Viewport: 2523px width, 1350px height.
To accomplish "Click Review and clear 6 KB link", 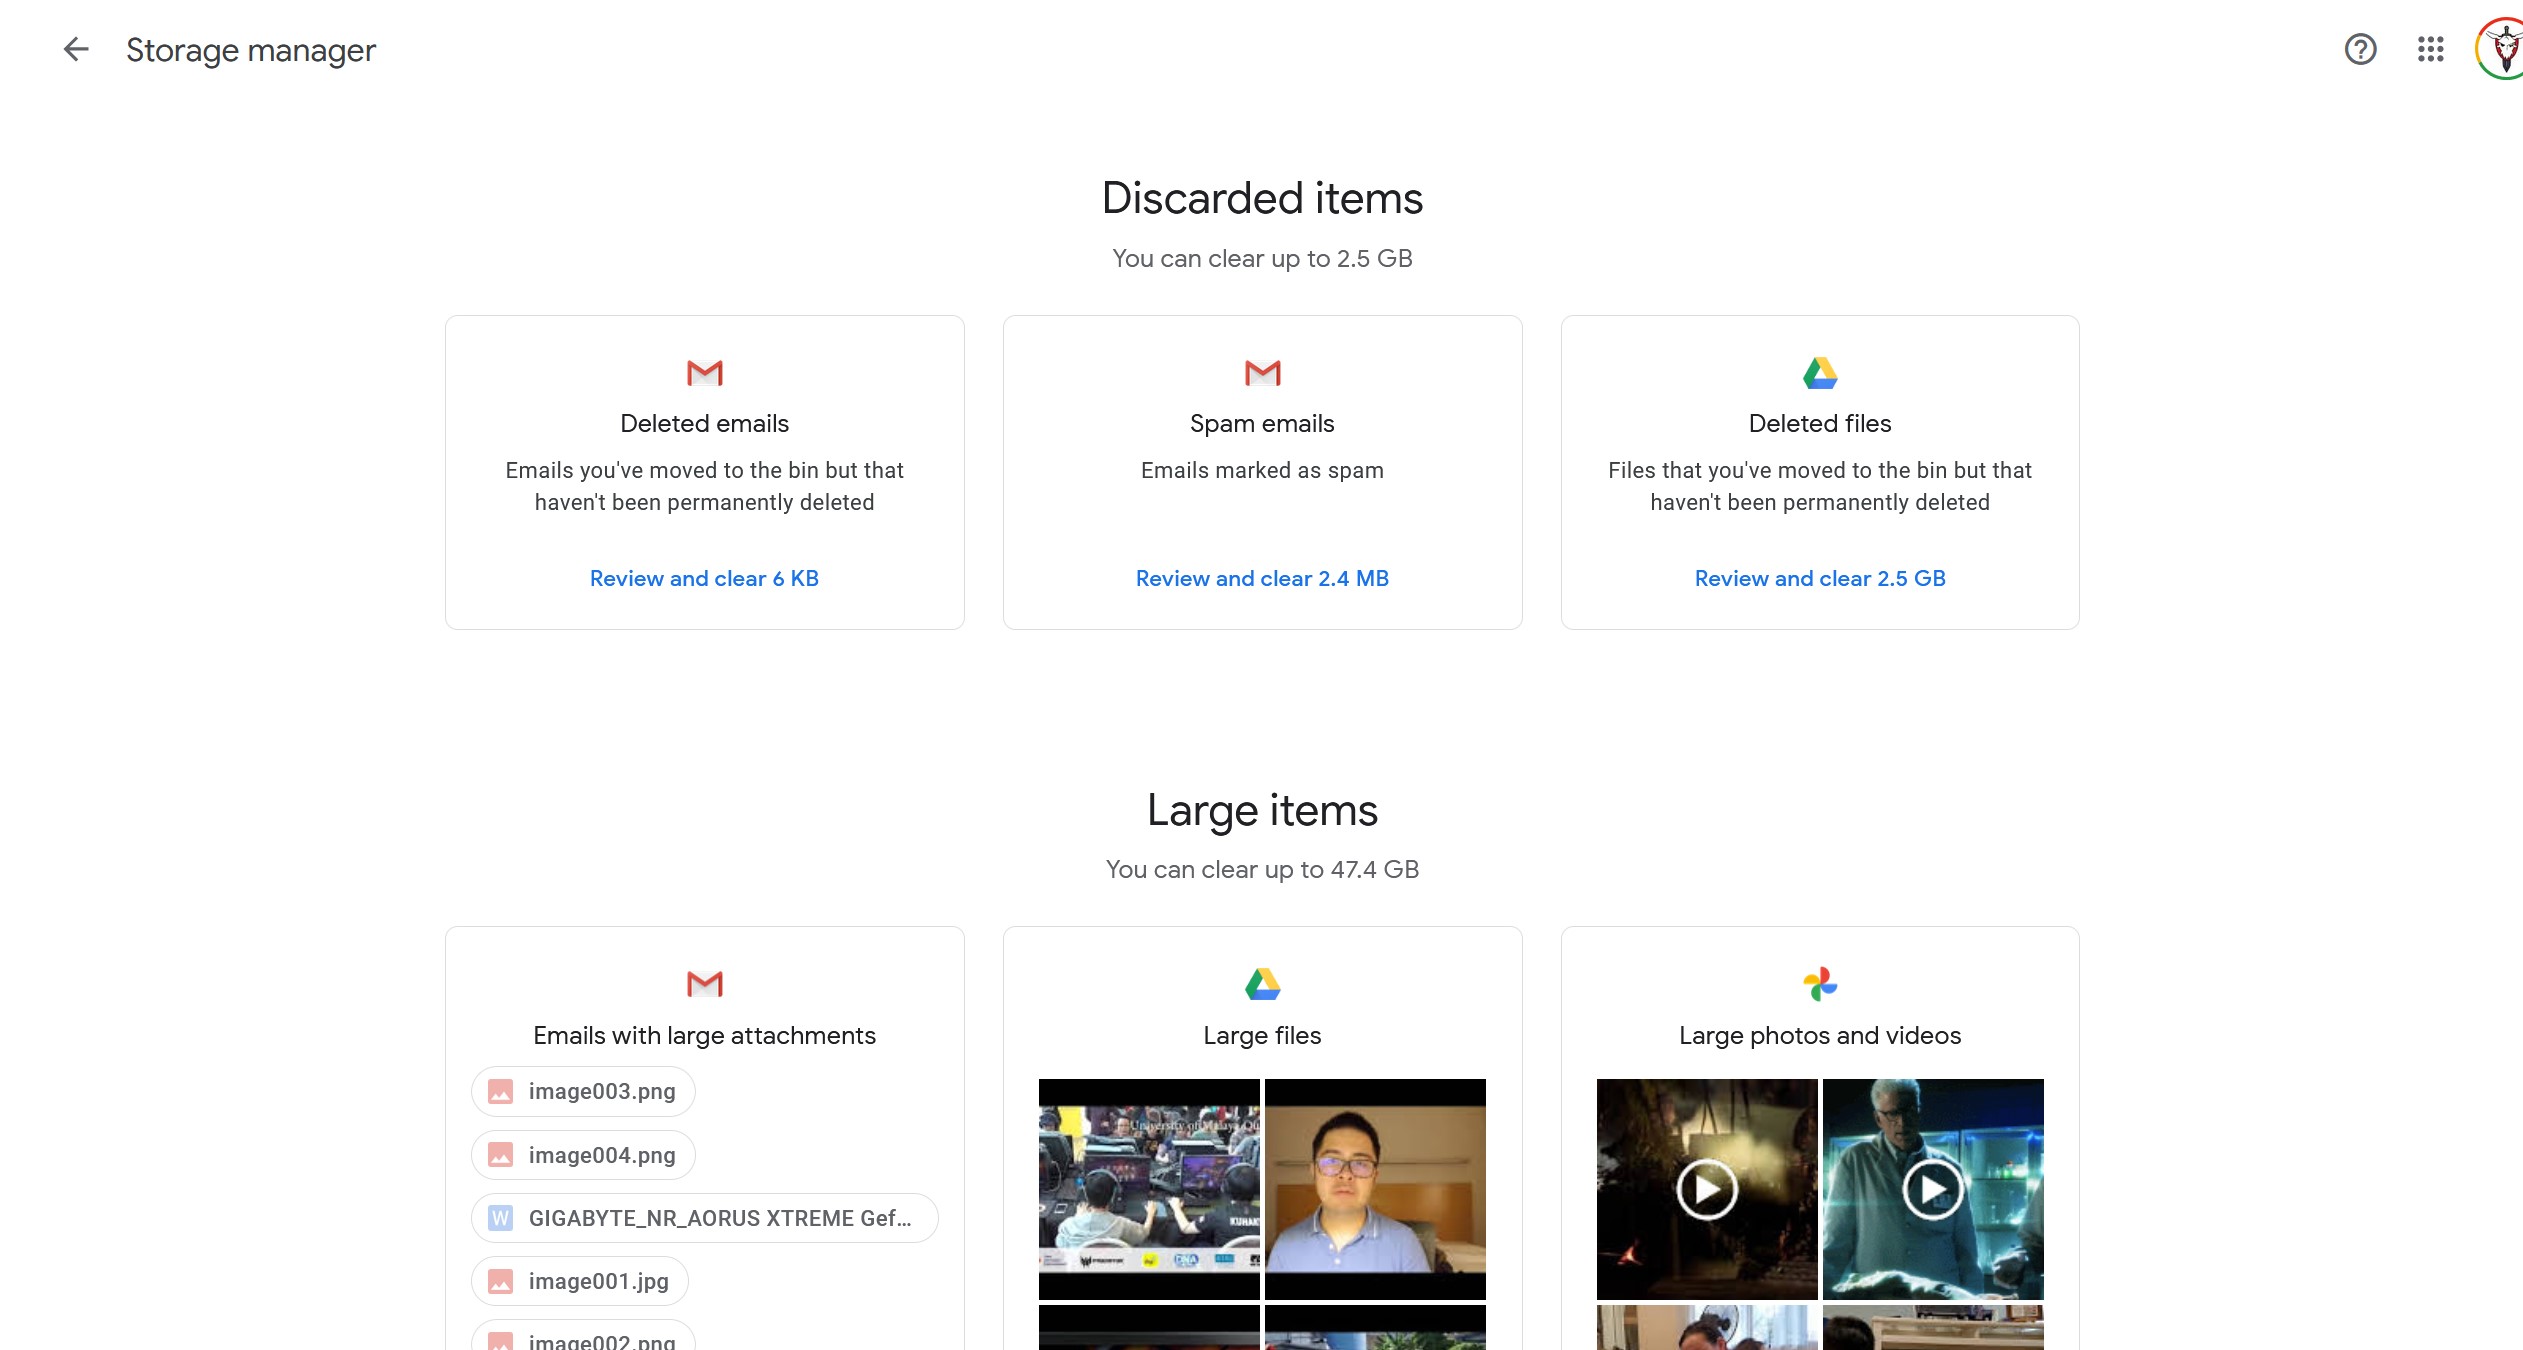I will [704, 578].
